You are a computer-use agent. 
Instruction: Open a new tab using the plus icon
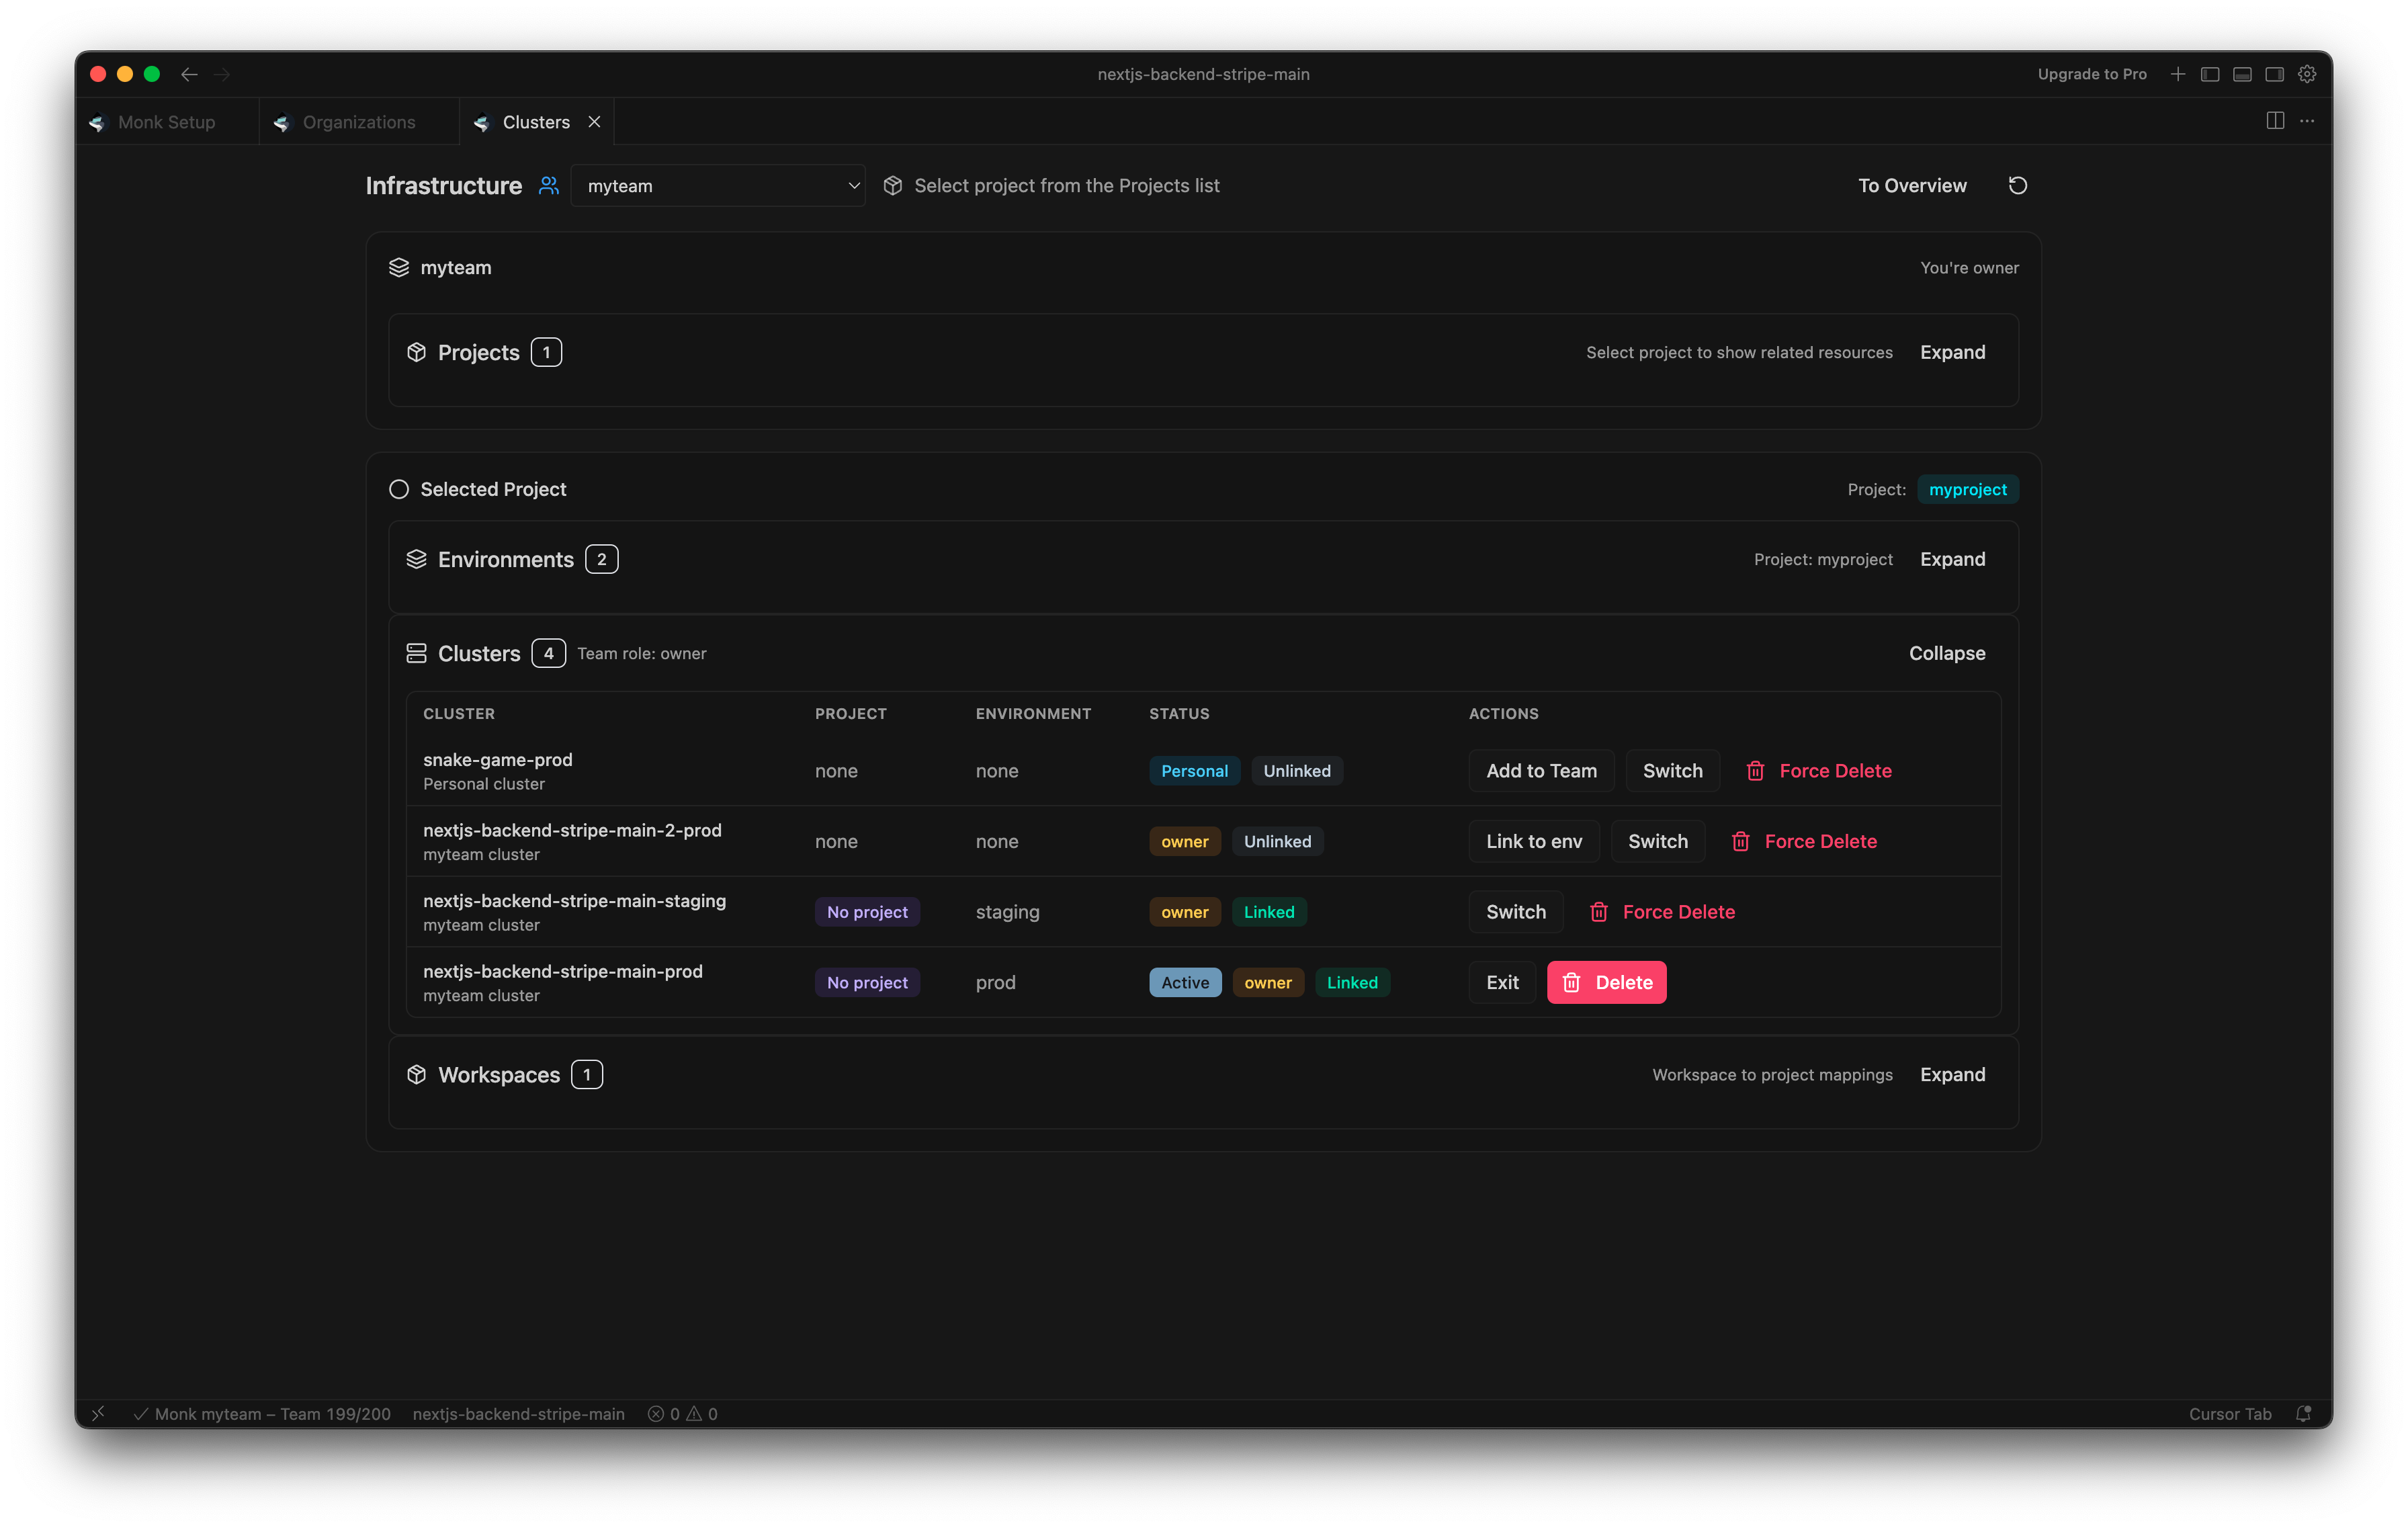pos(2177,73)
